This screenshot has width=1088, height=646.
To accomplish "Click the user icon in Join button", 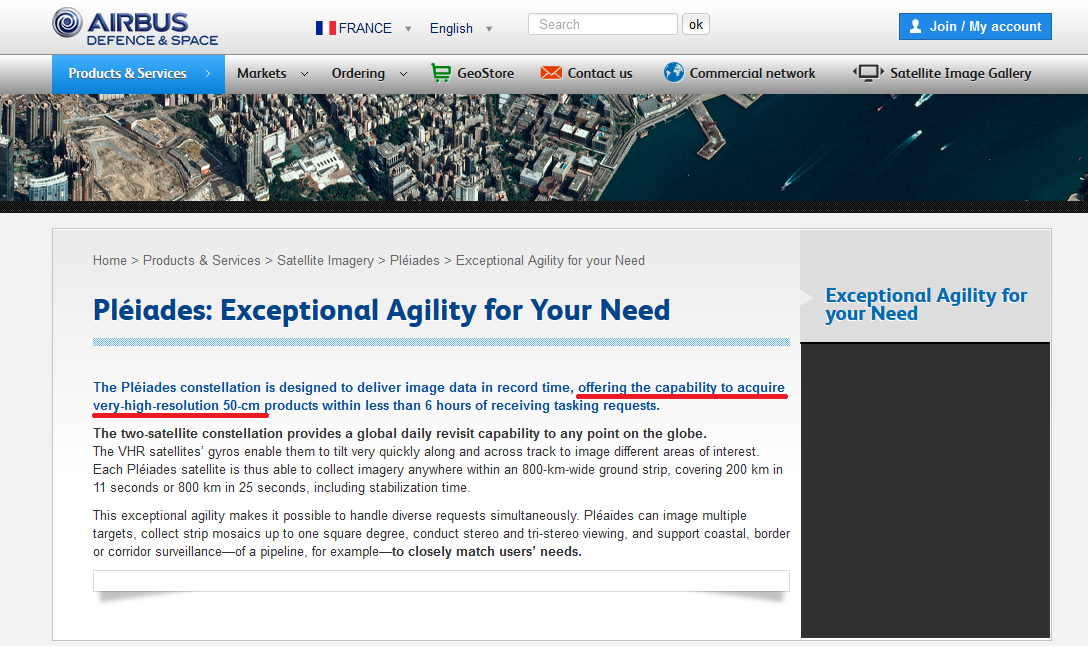I will [x=916, y=26].
